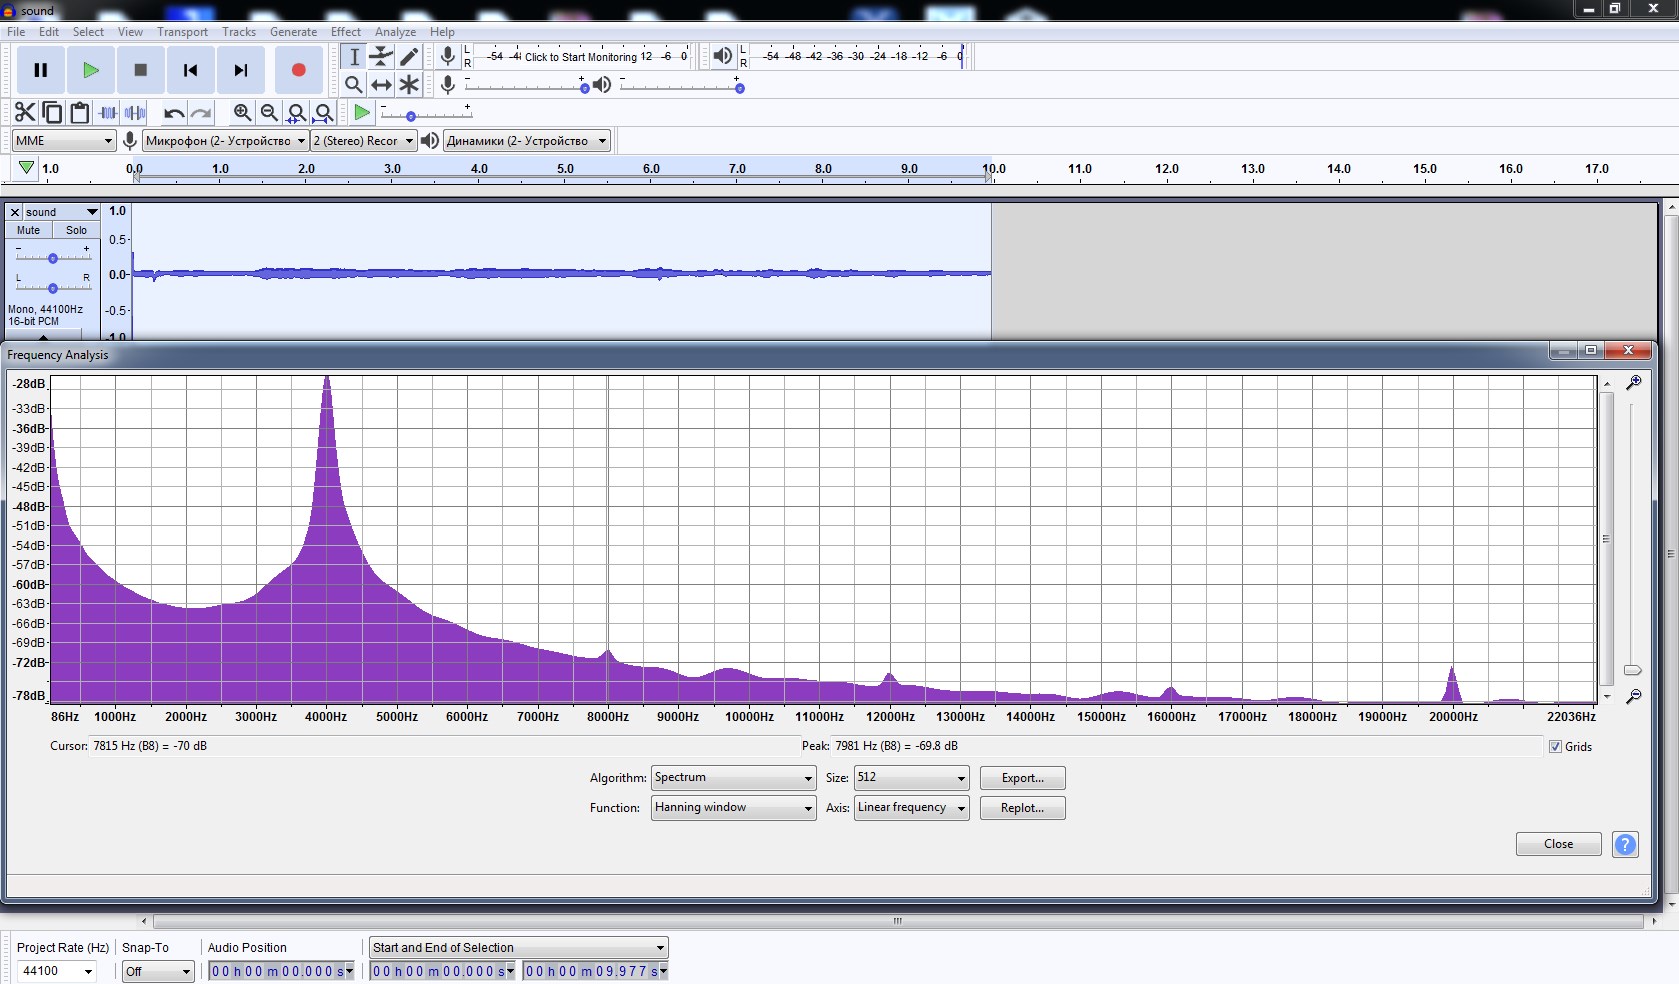The width and height of the screenshot is (1679, 984).
Task: Select the Time Shift tool
Action: (x=381, y=85)
